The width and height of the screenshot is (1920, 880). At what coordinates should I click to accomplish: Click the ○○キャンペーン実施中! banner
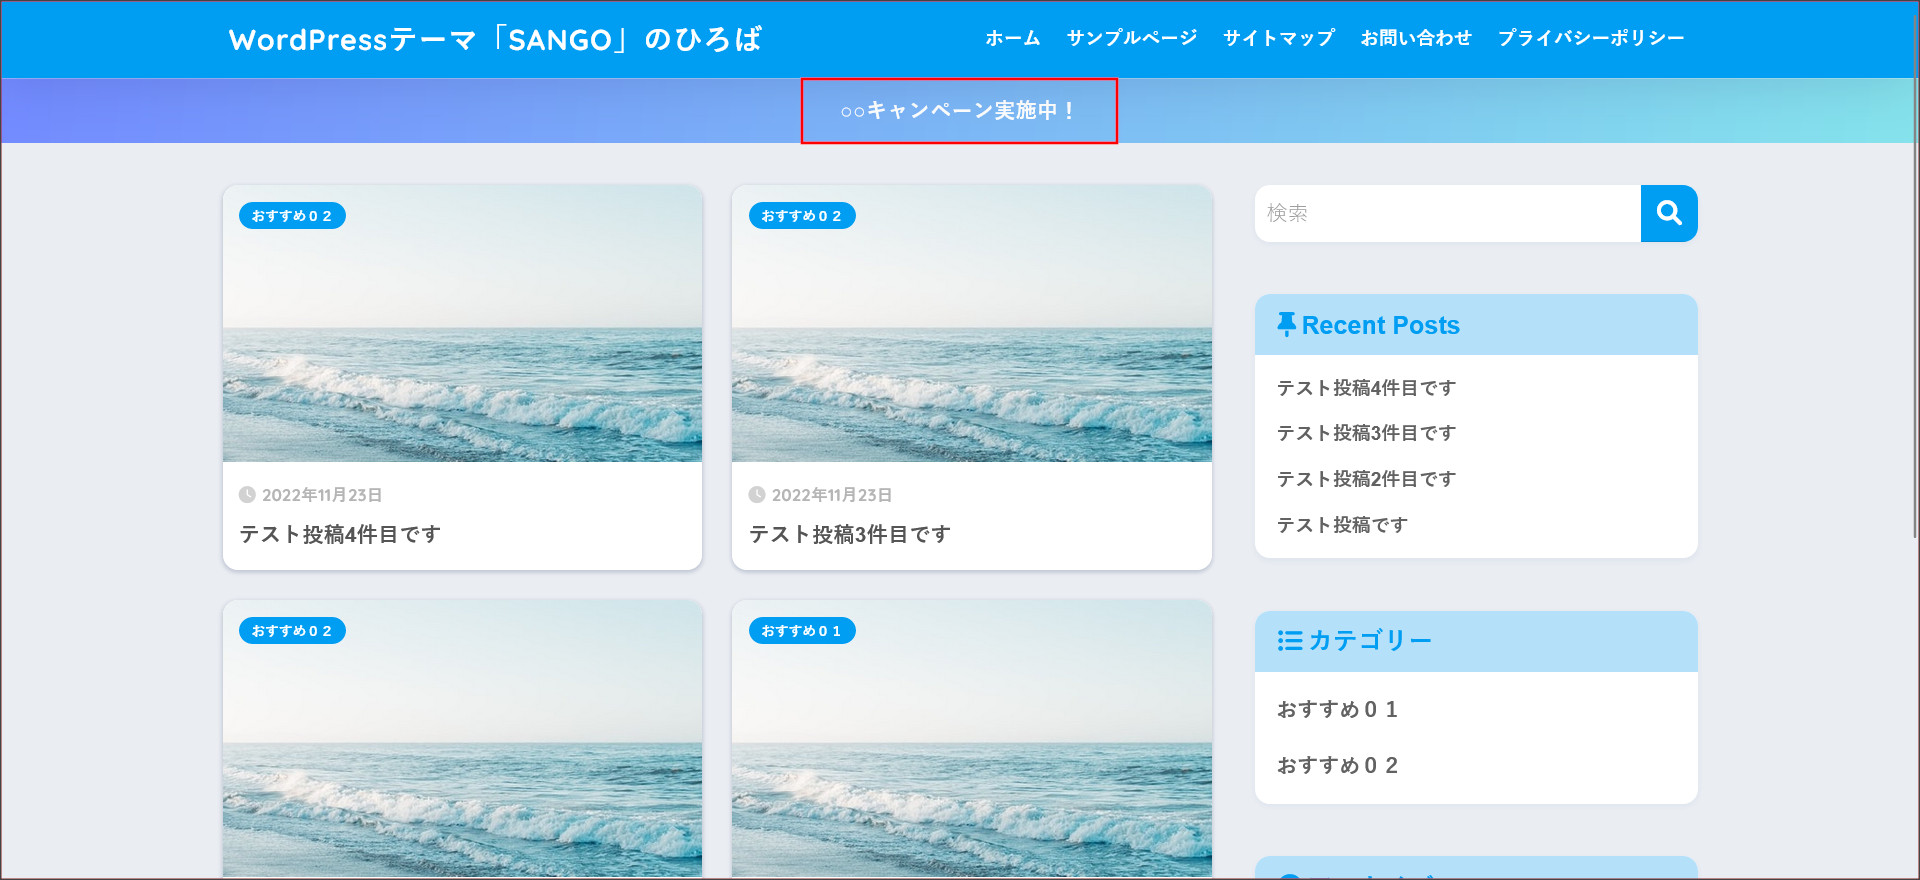click(x=958, y=111)
